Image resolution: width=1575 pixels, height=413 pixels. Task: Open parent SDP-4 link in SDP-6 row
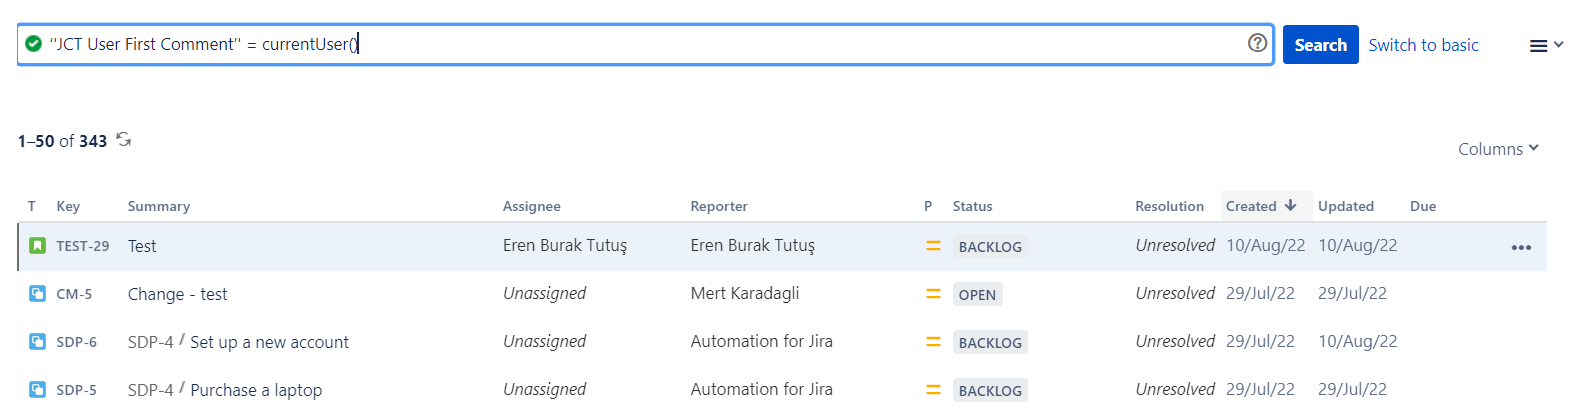click(x=150, y=342)
